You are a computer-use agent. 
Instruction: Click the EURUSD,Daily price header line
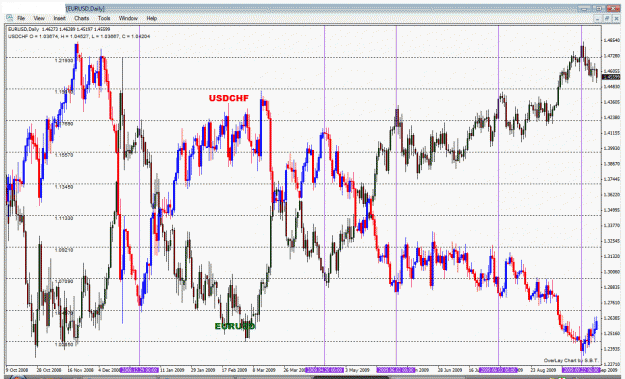[x=59, y=29]
